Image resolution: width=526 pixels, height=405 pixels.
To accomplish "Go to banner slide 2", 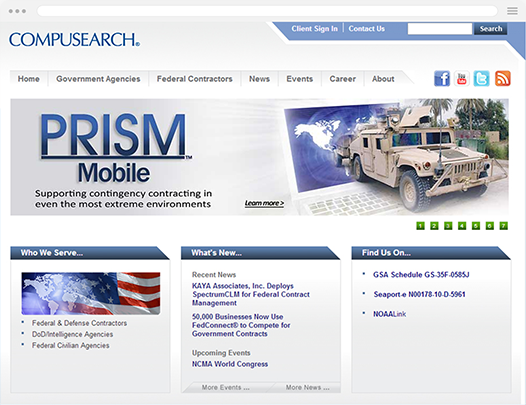I will [434, 226].
